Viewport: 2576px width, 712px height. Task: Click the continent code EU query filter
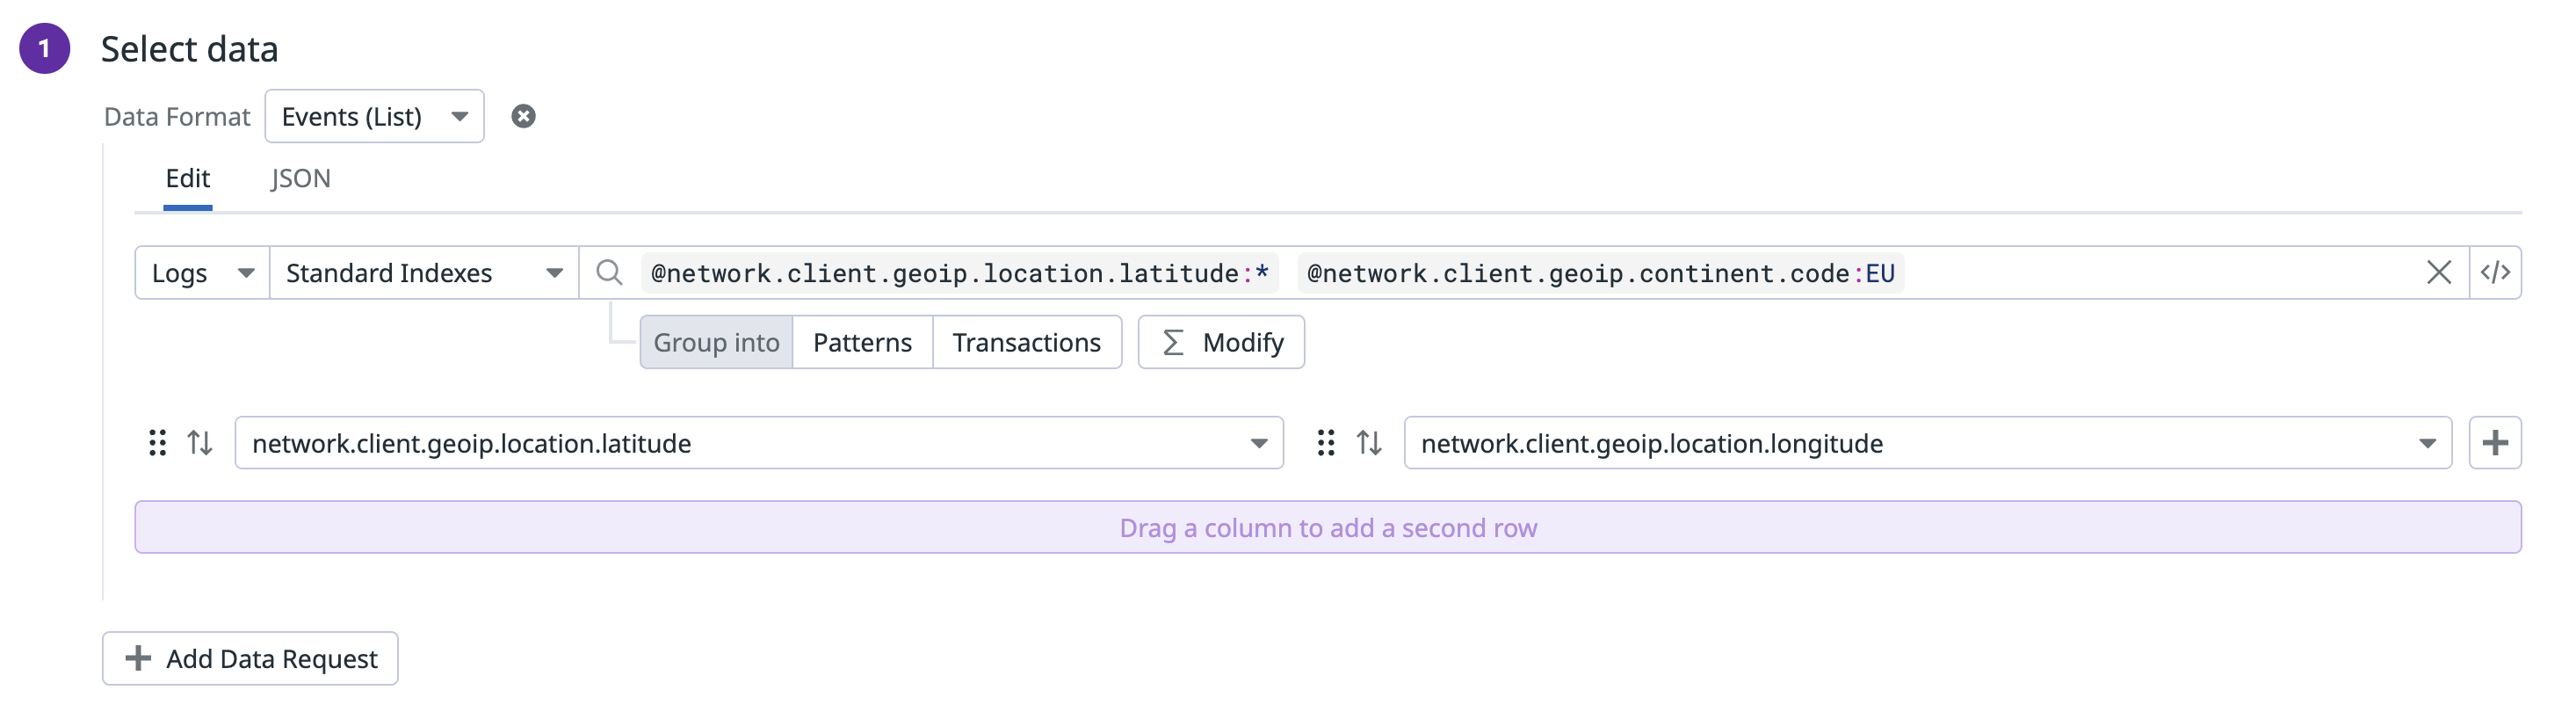pos(1600,273)
